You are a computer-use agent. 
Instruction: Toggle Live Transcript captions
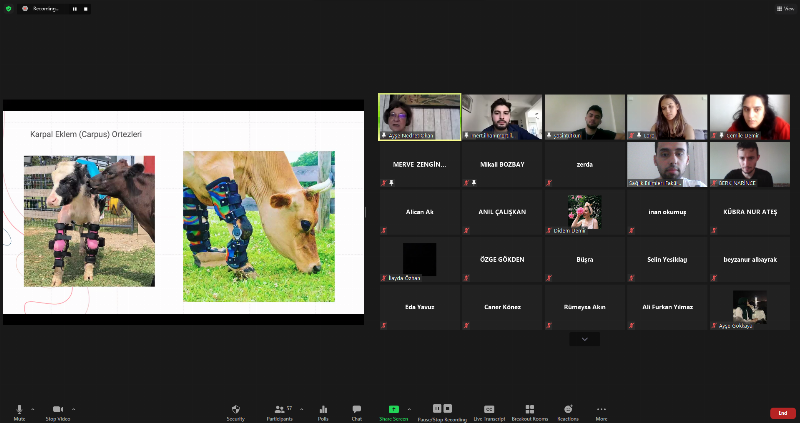pyautogui.click(x=489, y=410)
